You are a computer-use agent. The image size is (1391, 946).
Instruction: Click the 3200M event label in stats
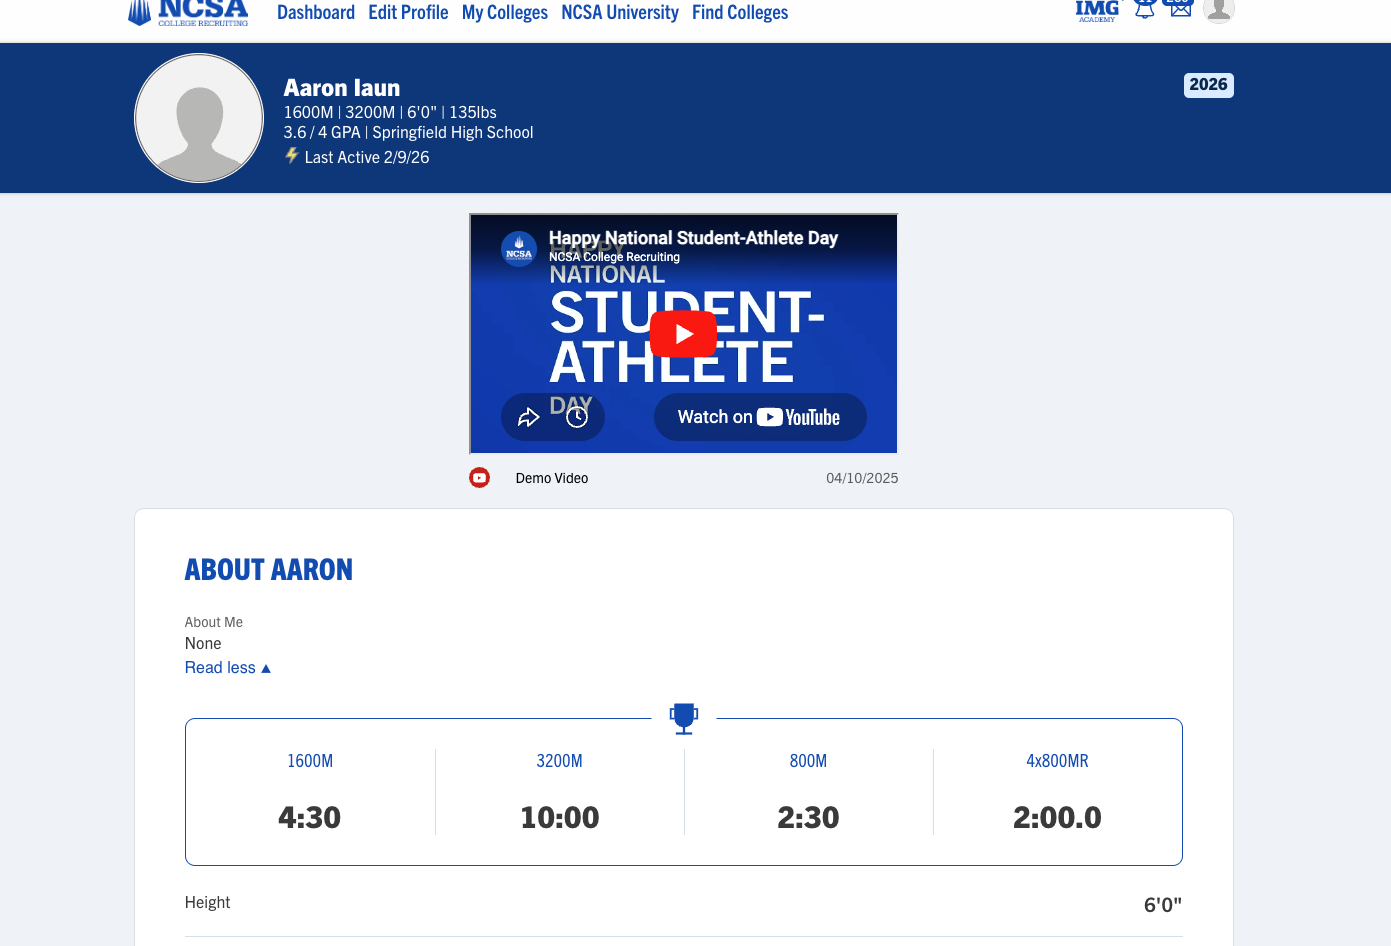(560, 761)
